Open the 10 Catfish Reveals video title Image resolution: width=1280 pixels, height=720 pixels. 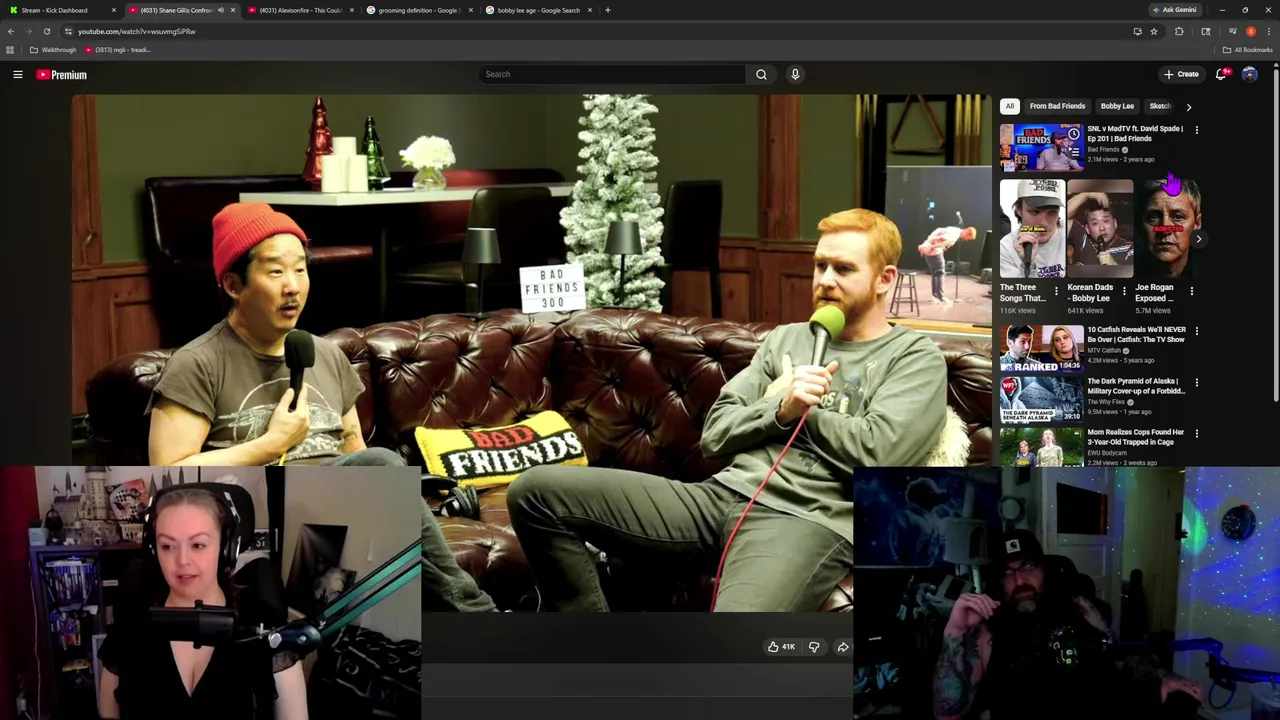click(1137, 334)
